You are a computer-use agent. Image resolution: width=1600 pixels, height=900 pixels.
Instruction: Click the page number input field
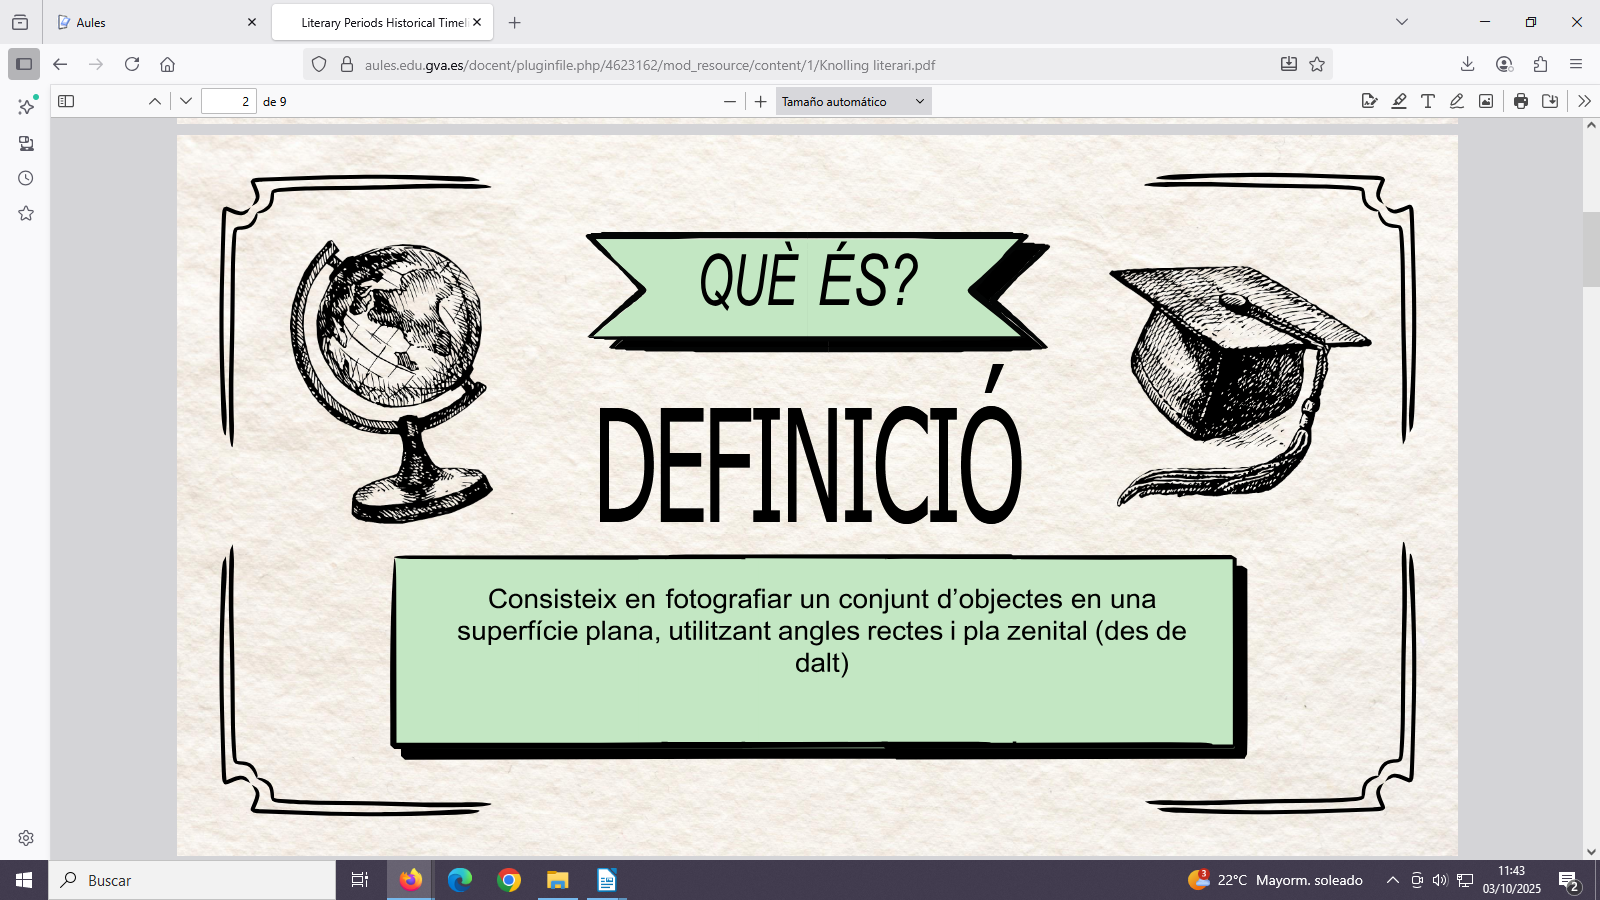(x=228, y=100)
